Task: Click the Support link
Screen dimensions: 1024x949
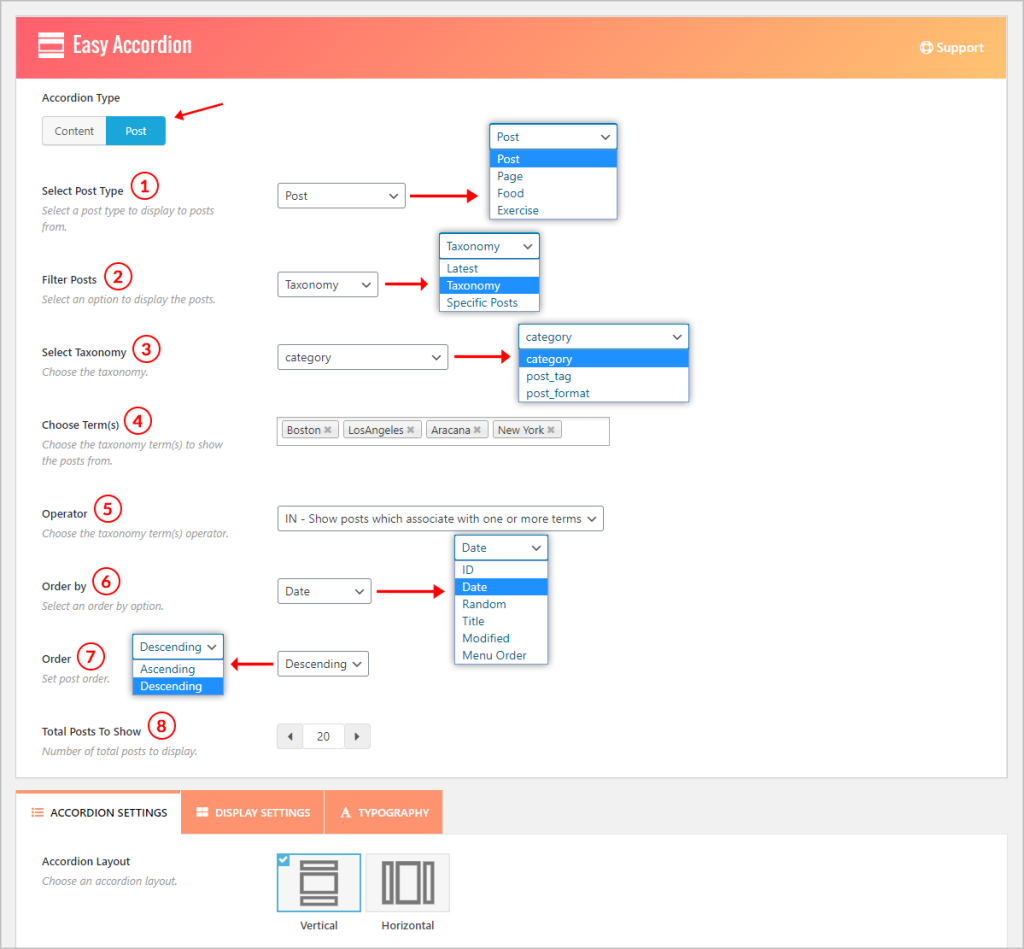Action: click(x=951, y=48)
